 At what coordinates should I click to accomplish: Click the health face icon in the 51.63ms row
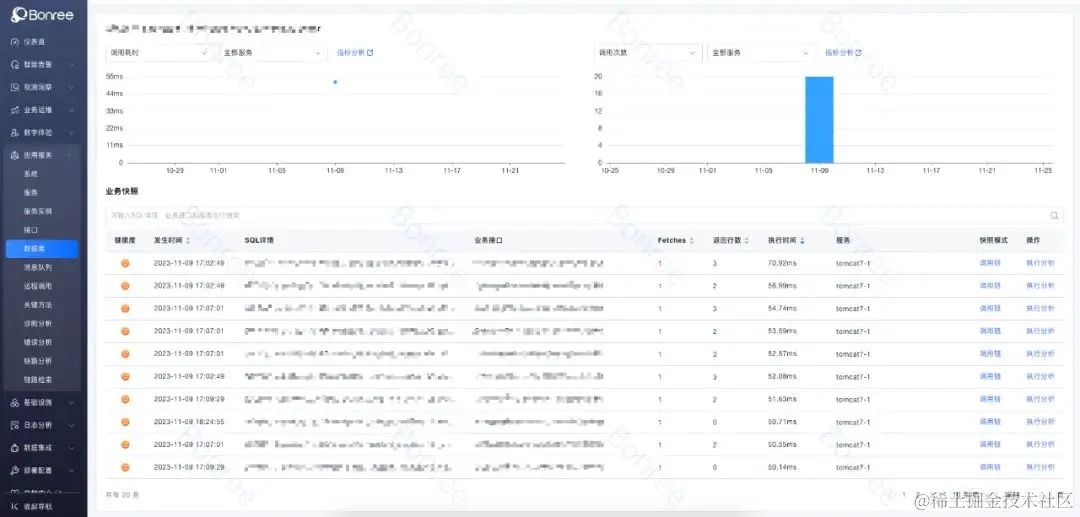[x=125, y=399]
